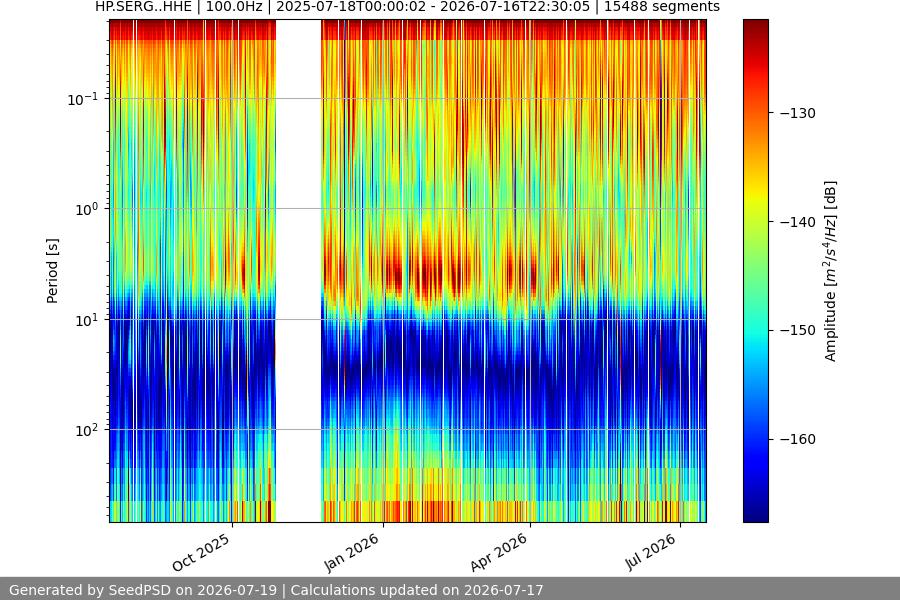The image size is (900, 600).
Task: Click the white data gap in the spectrogram
Action: point(298,271)
